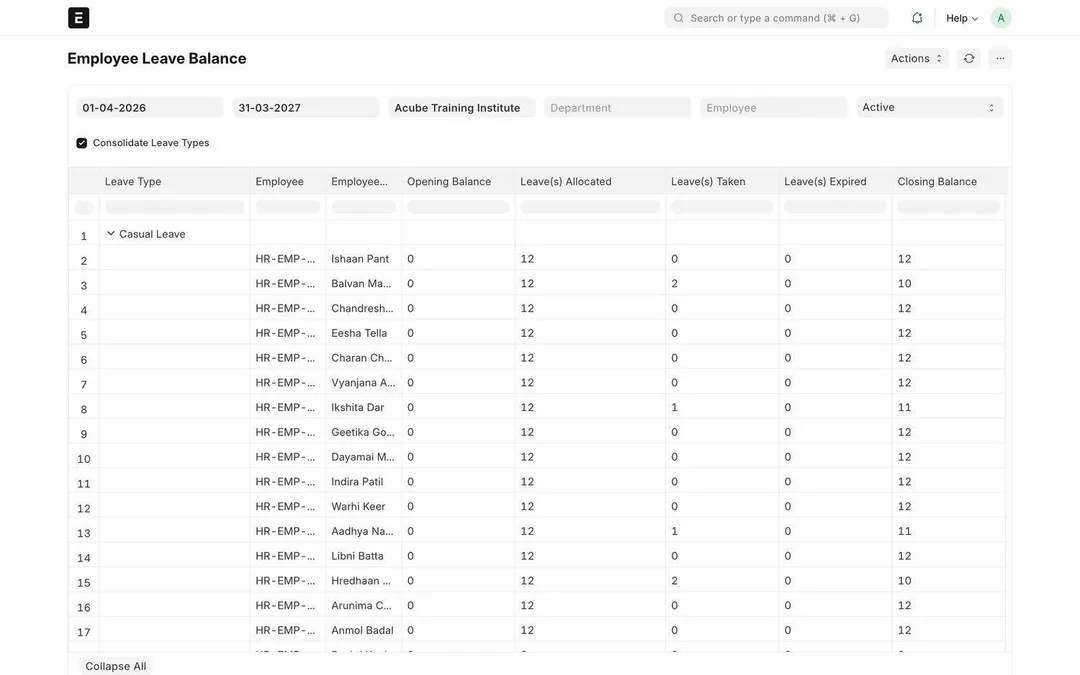The image size is (1080, 675).
Task: Click the Employee Leave Balance page title
Action: click(157, 59)
